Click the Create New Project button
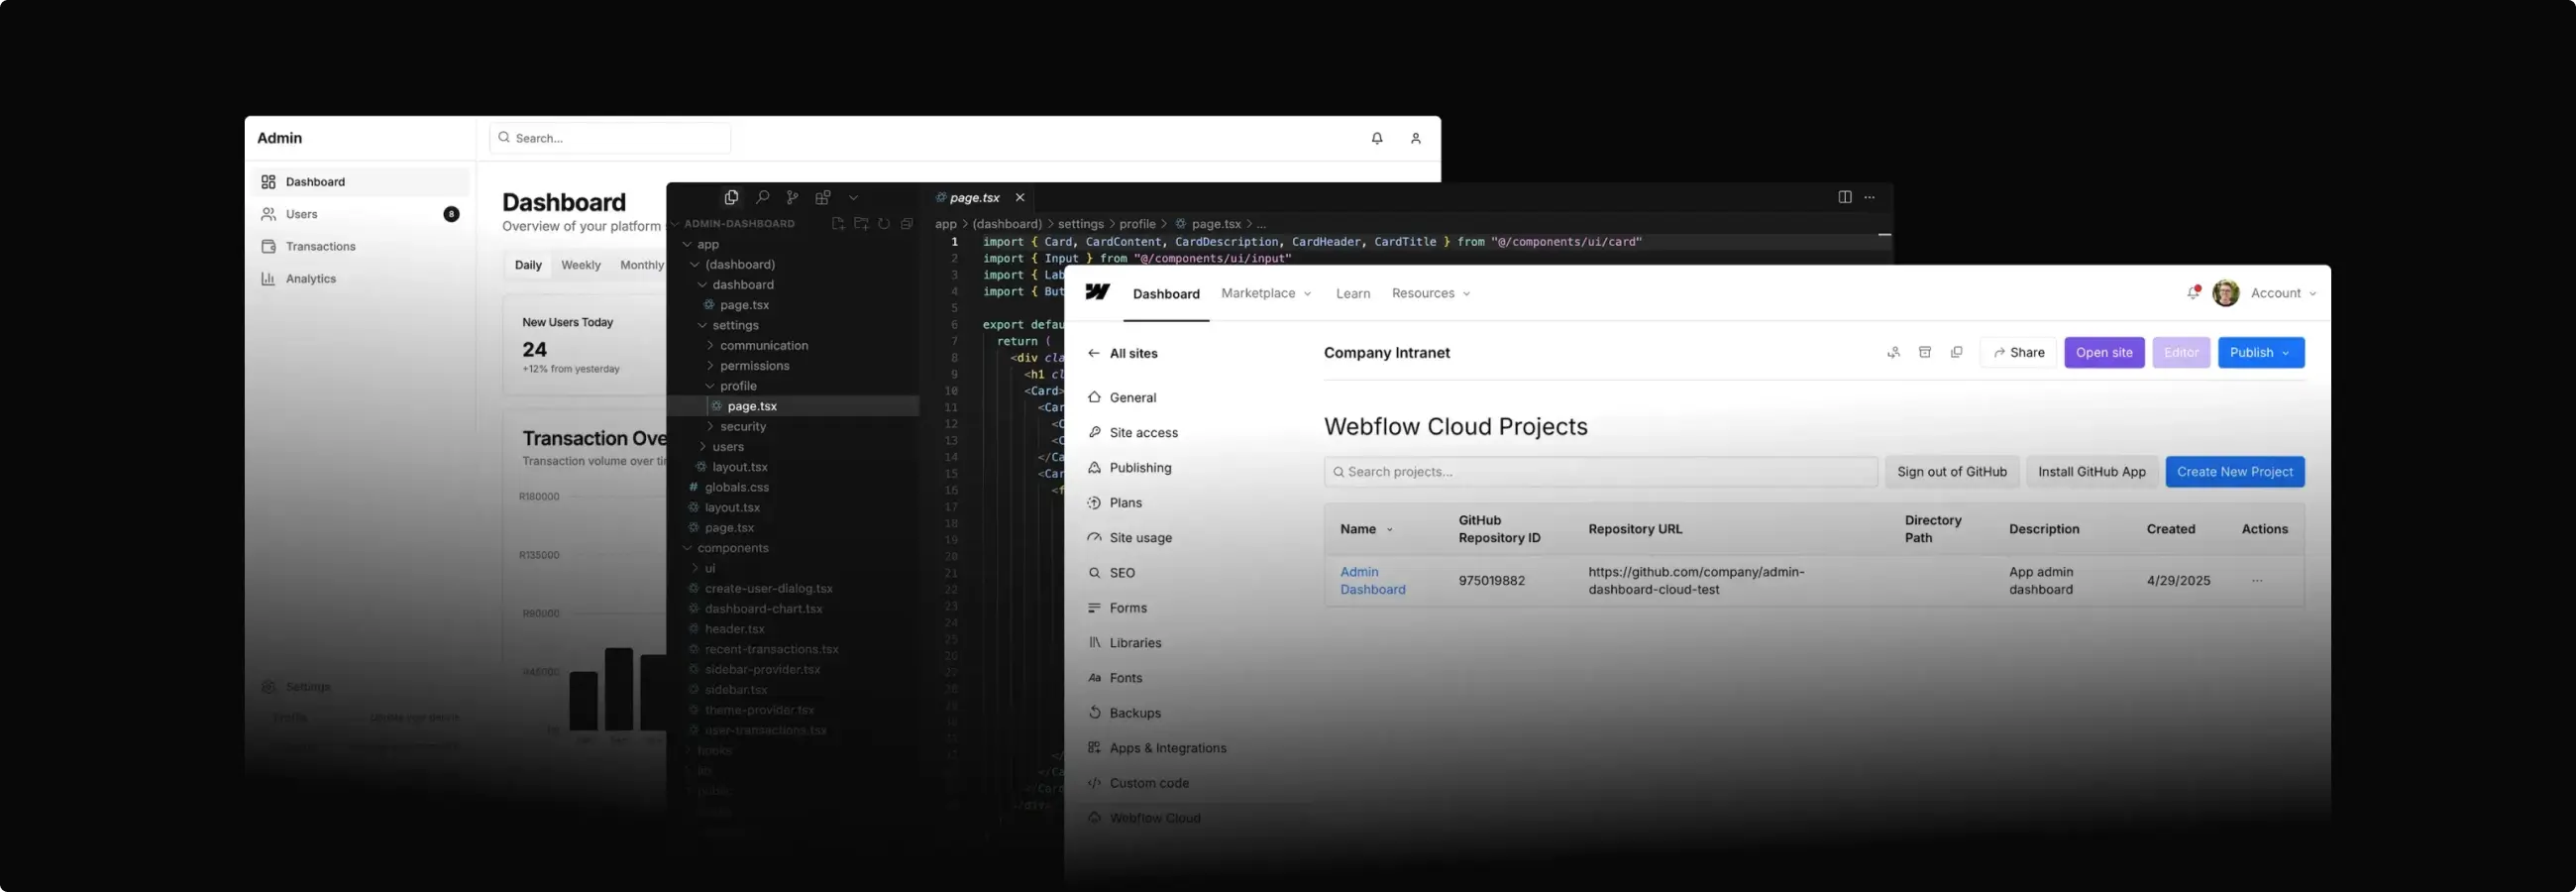Viewport: 2576px width, 892px height. [x=2234, y=472]
